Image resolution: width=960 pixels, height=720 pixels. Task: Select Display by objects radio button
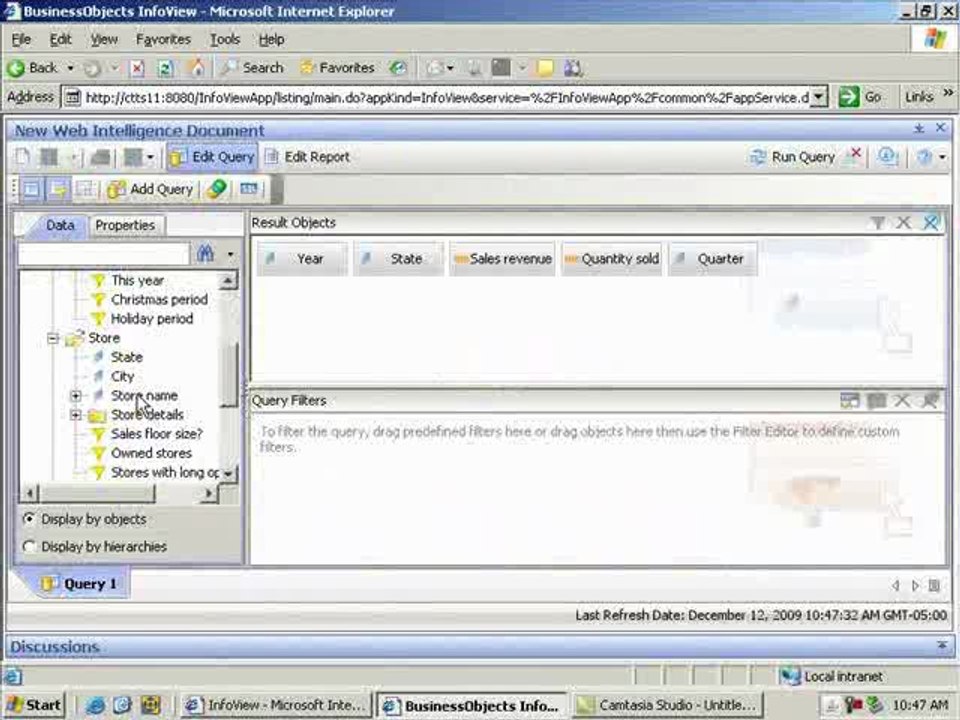click(x=29, y=519)
